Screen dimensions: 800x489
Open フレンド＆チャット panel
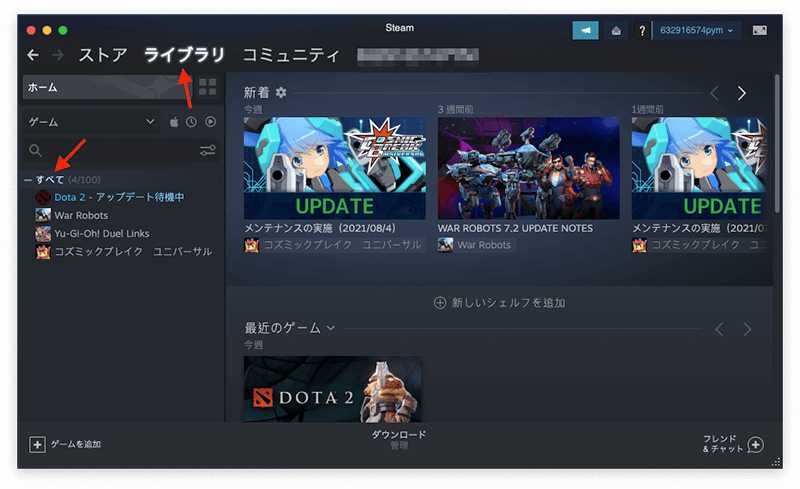point(733,444)
